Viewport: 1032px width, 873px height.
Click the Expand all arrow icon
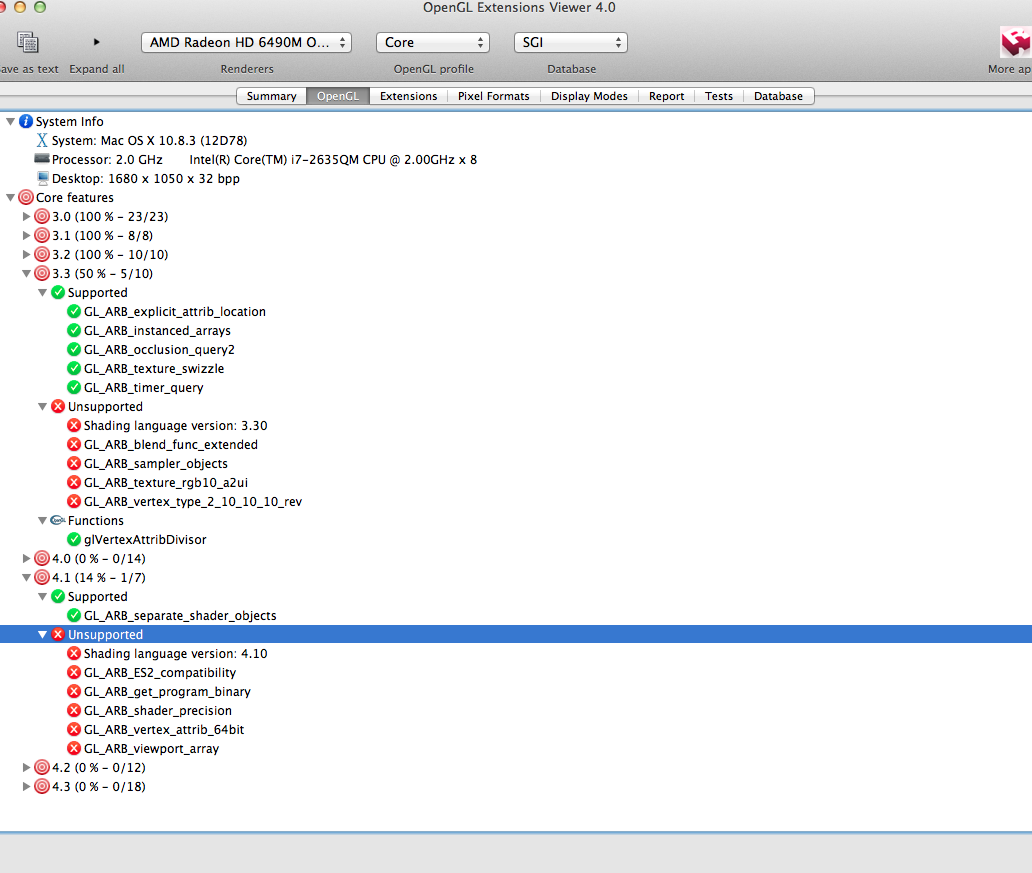point(97,42)
